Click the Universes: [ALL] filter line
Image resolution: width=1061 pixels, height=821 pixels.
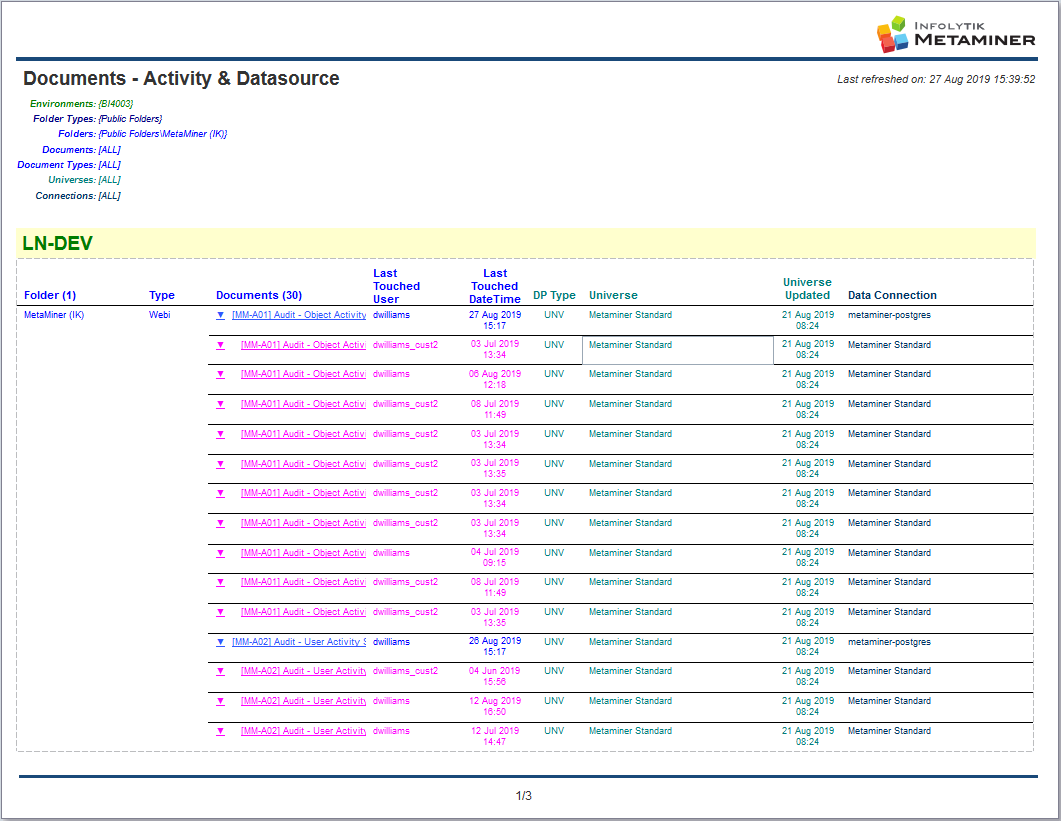coord(85,179)
